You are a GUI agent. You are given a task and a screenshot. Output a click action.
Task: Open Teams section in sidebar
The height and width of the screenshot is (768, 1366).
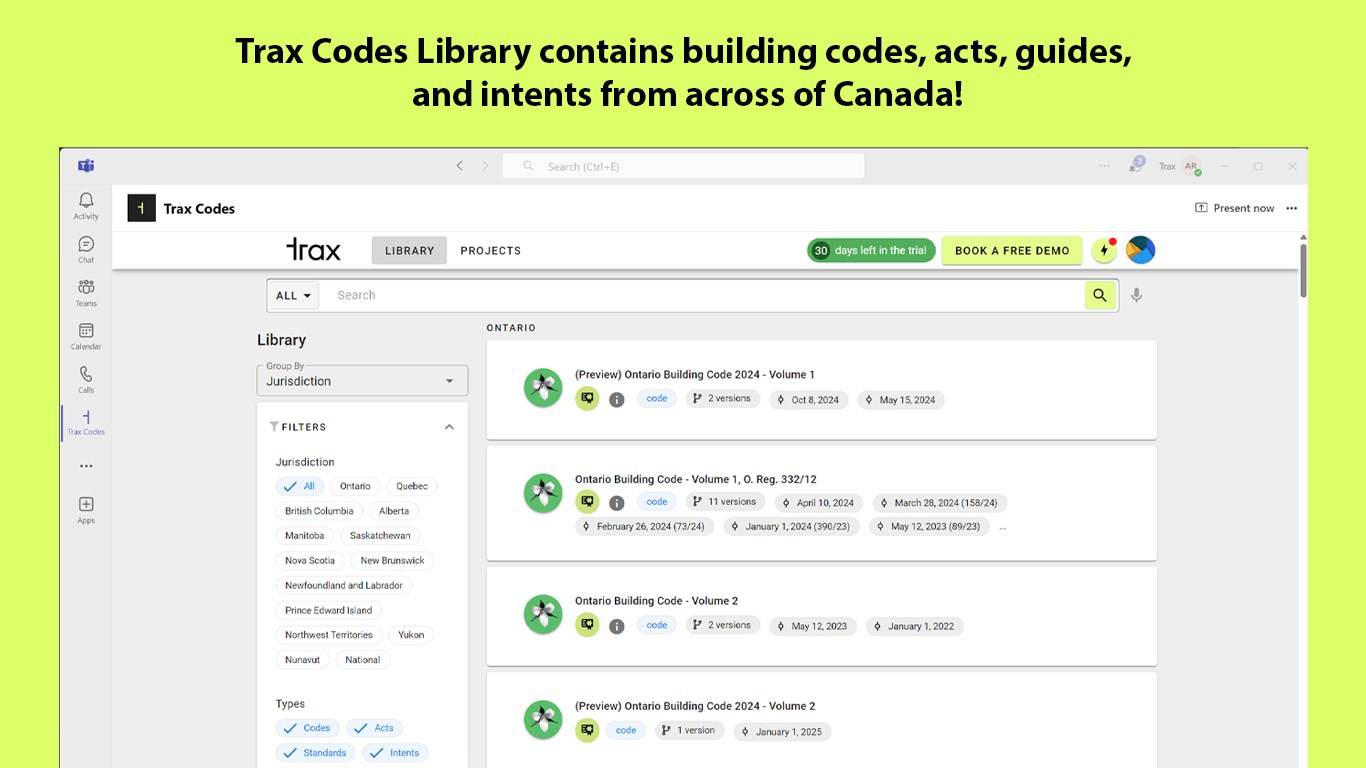click(x=86, y=293)
